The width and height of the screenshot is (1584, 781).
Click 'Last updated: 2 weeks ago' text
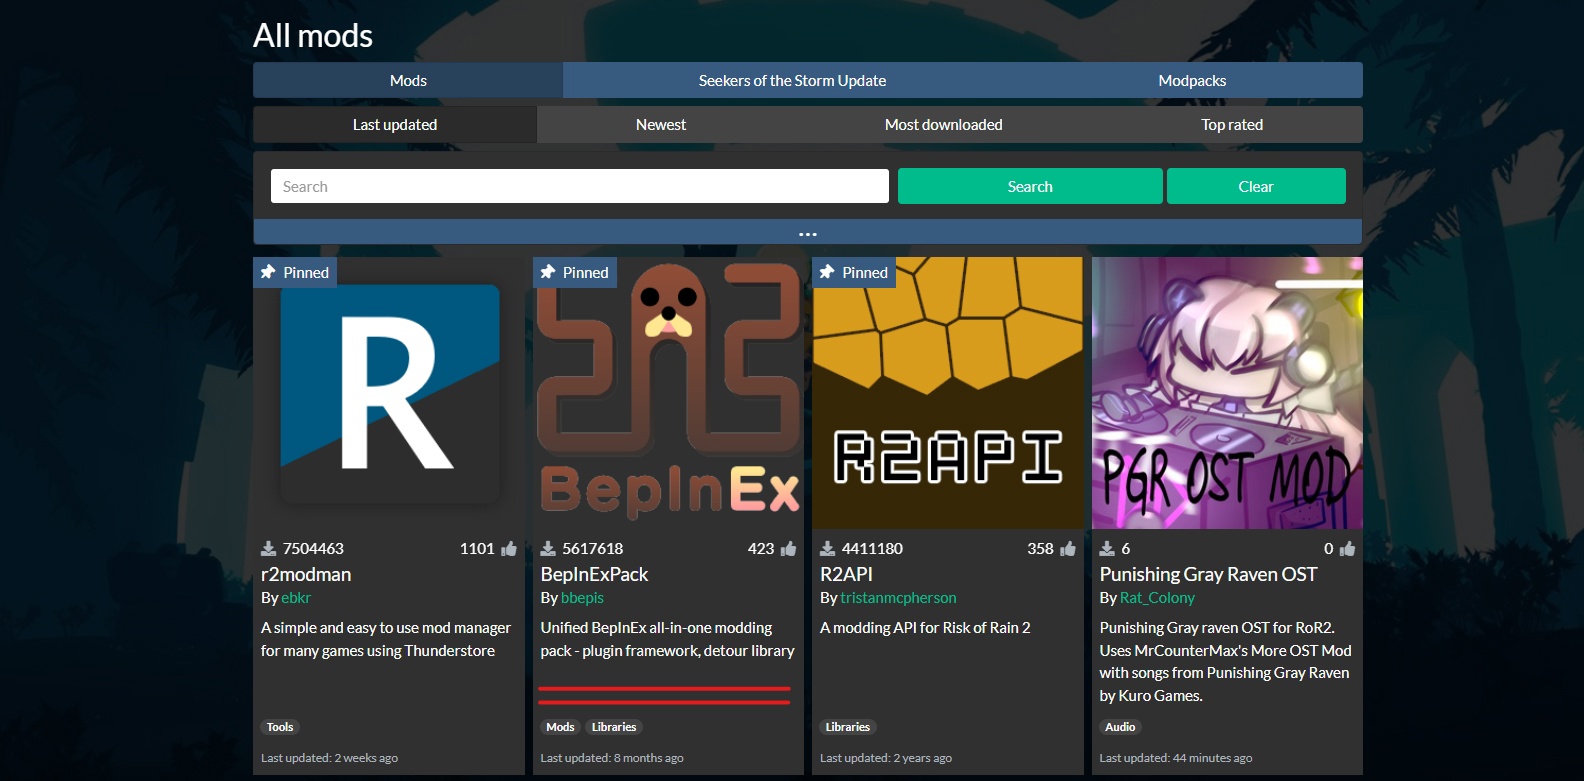329,758
